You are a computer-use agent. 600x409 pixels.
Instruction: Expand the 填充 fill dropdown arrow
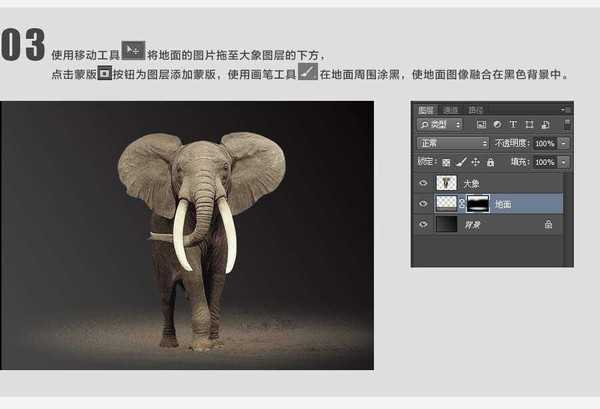(x=564, y=162)
